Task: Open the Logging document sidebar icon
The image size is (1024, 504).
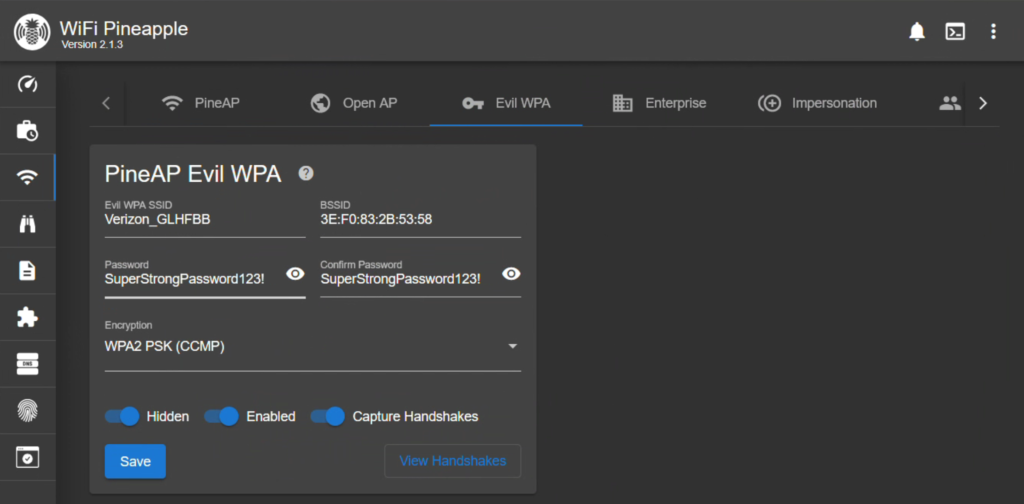Action: [x=27, y=270]
